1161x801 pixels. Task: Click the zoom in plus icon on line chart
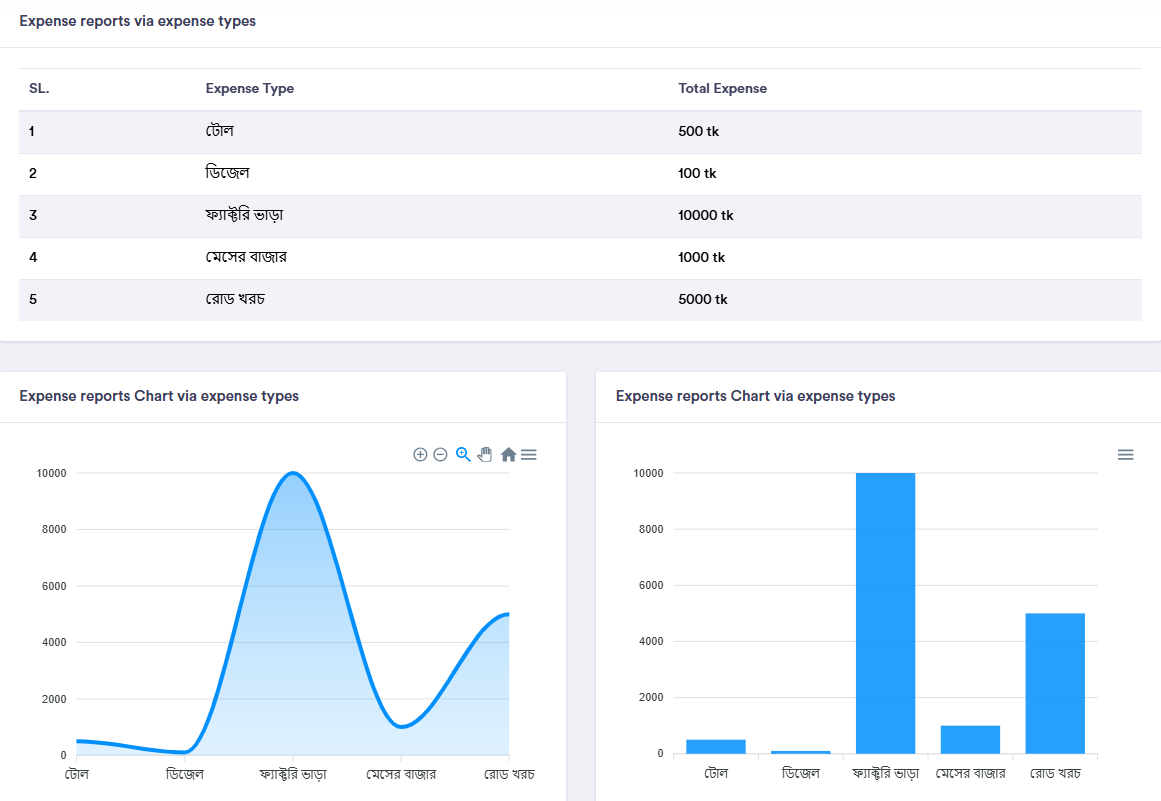[420, 455]
